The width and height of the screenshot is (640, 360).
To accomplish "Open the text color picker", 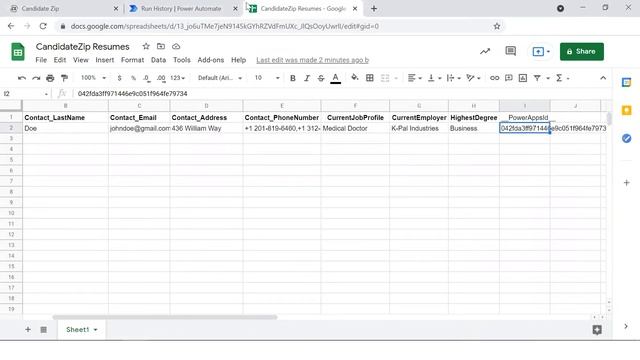I will click(336, 78).
